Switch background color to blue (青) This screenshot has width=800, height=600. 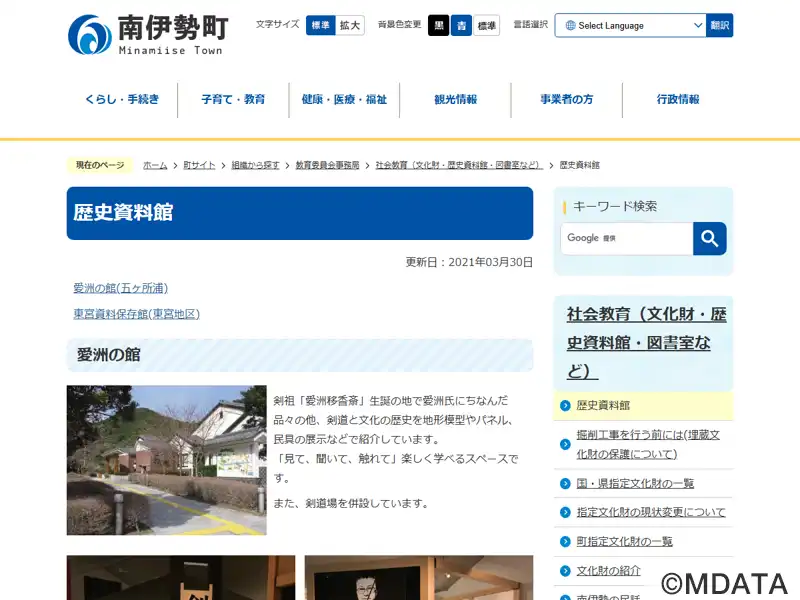tap(461, 25)
